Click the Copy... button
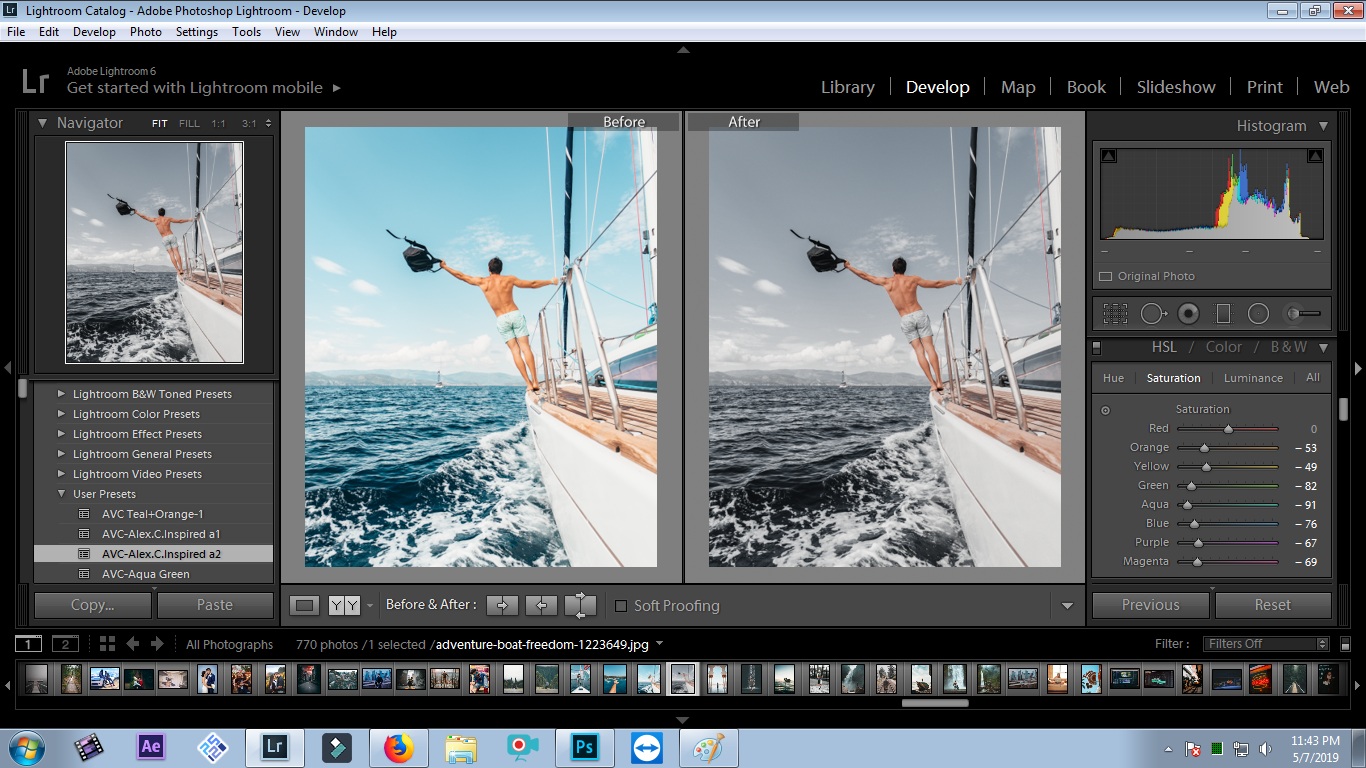This screenshot has width=1366, height=768. (x=93, y=605)
